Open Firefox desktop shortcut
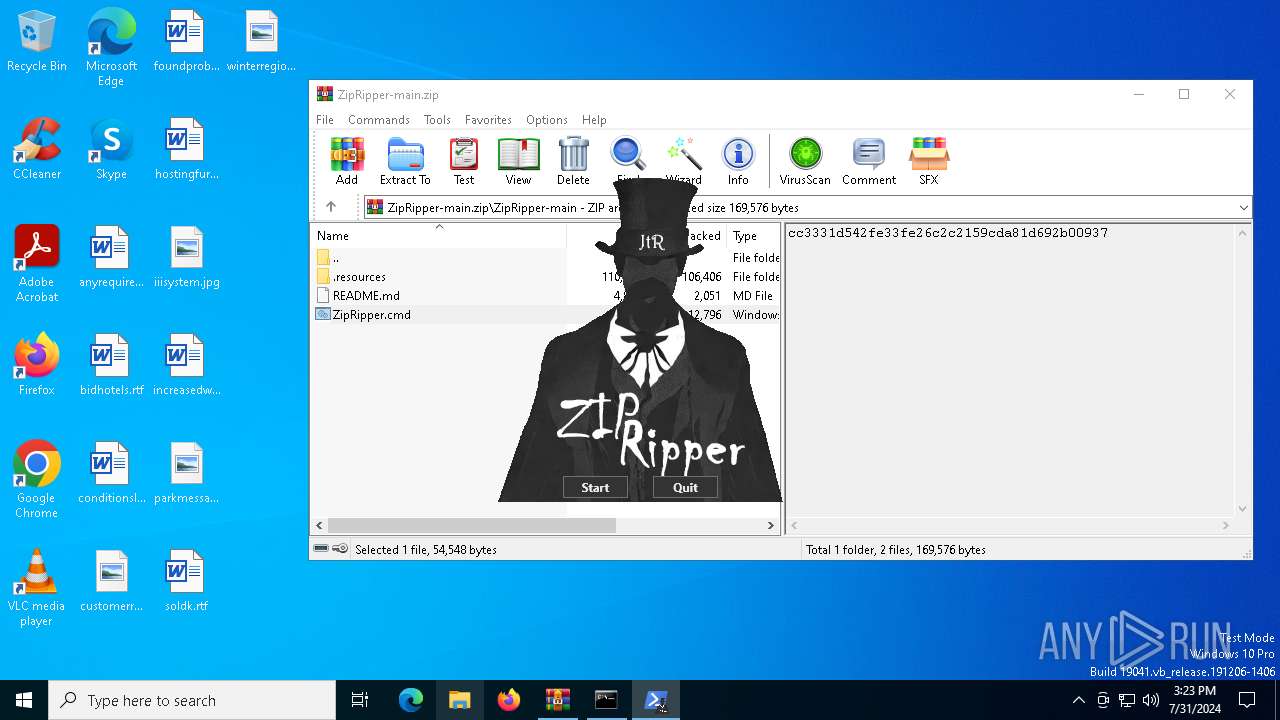This screenshot has height=720, width=1280. (x=37, y=366)
